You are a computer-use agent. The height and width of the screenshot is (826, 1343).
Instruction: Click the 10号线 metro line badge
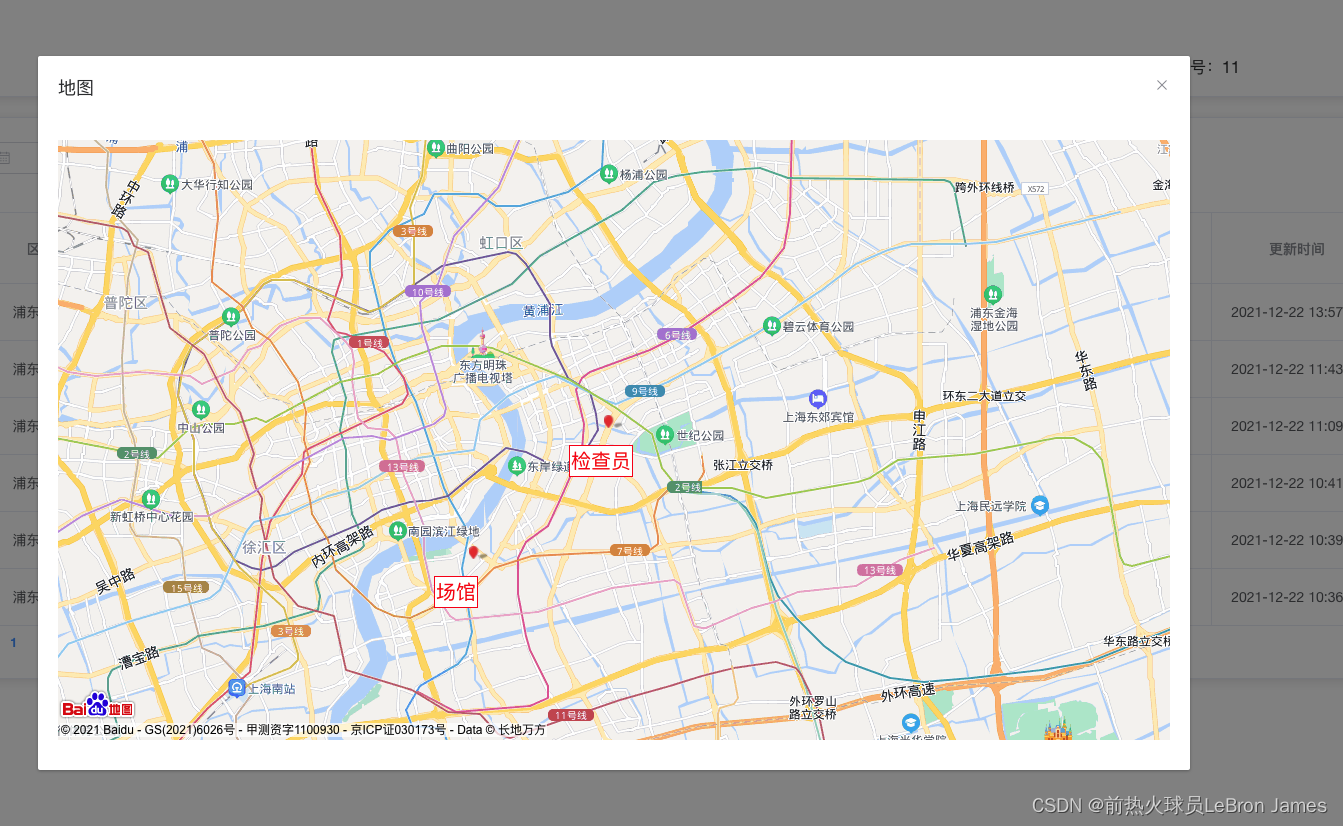tap(428, 292)
